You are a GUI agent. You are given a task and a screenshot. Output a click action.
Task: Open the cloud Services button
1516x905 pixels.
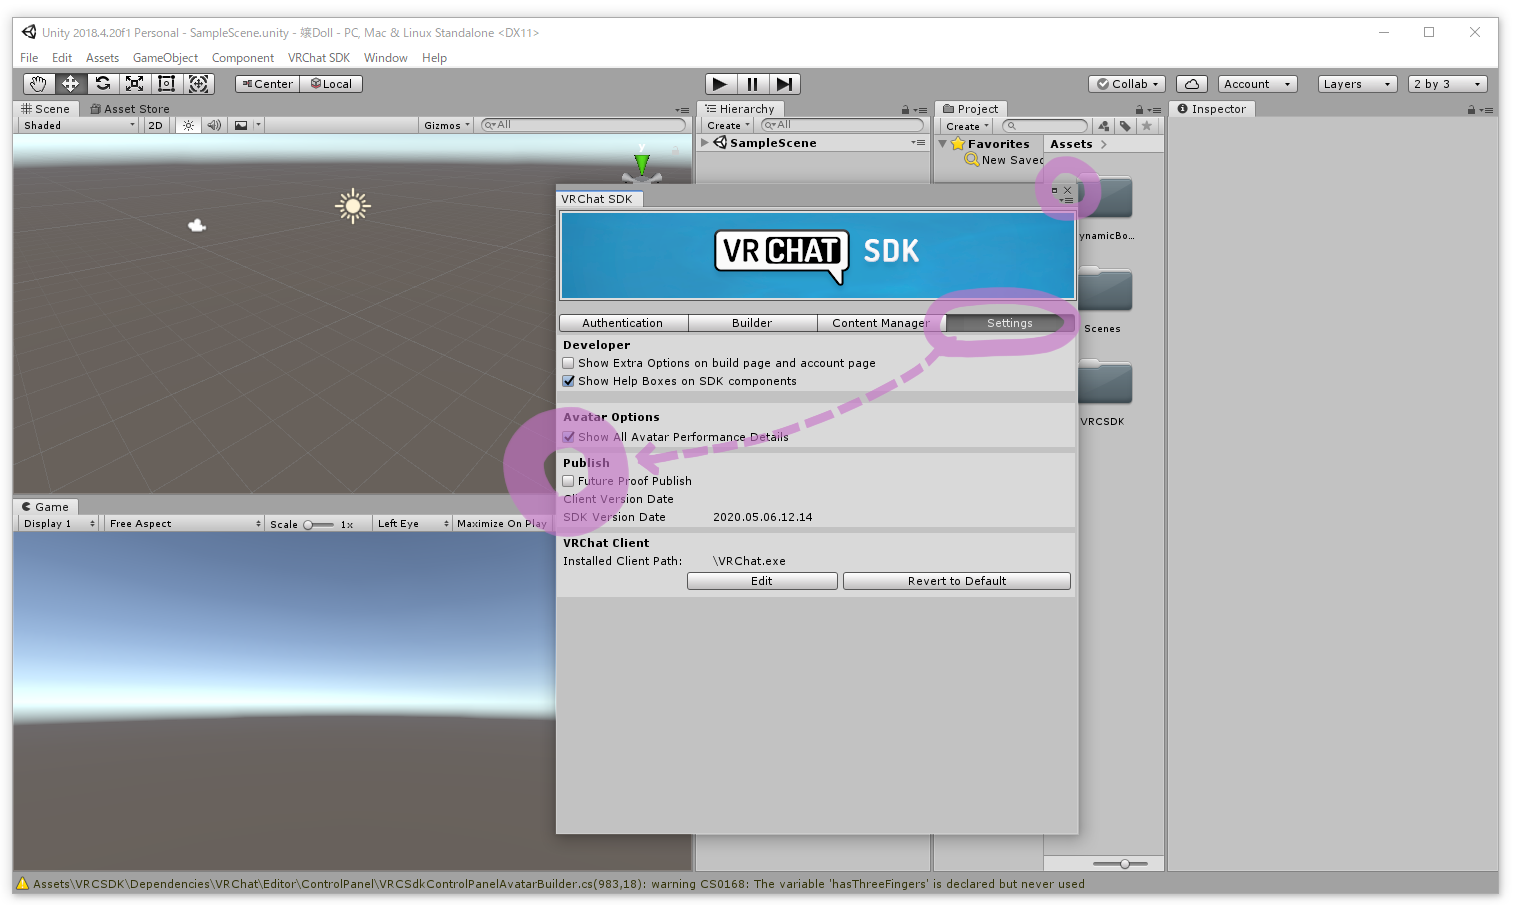click(x=1192, y=84)
